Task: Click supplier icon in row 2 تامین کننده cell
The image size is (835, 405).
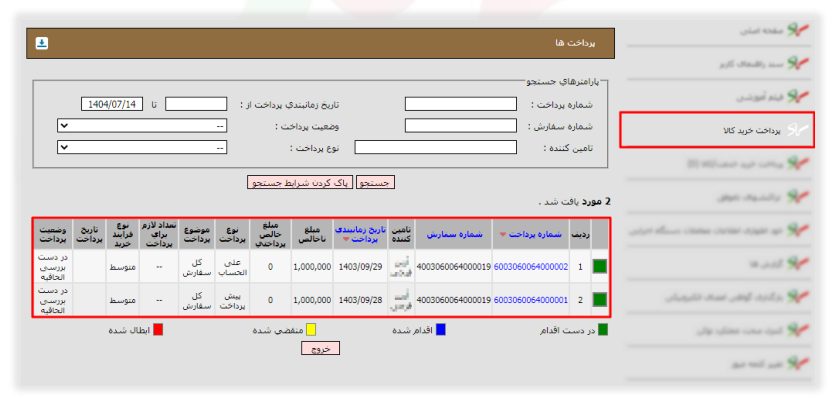Action: coord(402,300)
